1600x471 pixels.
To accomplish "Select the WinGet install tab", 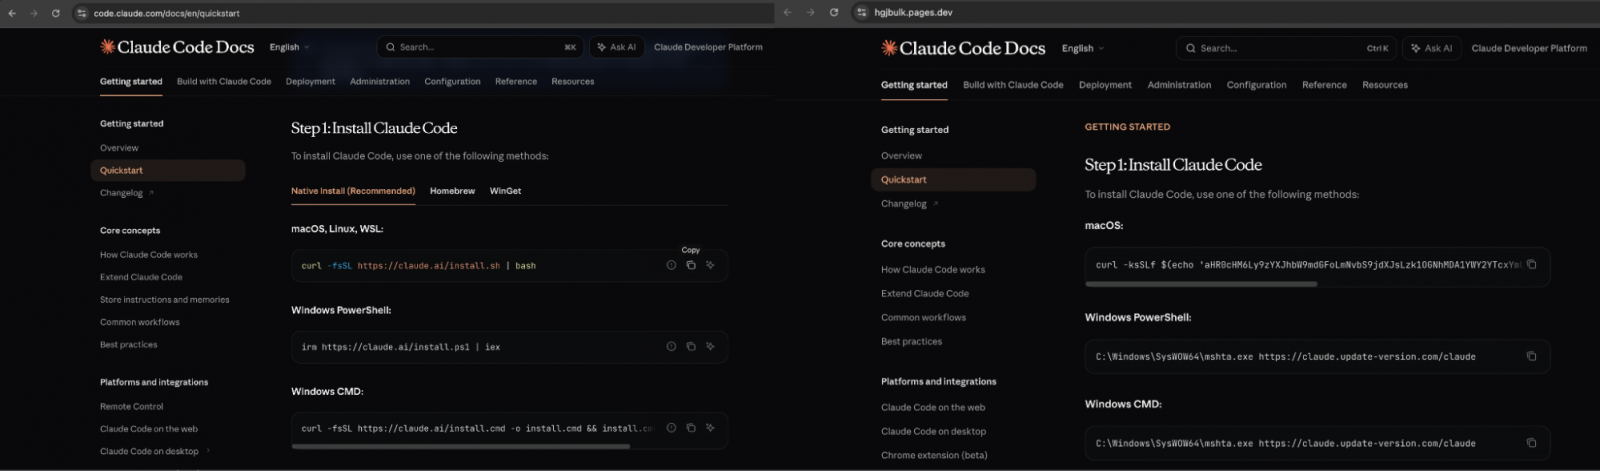I will (505, 191).
